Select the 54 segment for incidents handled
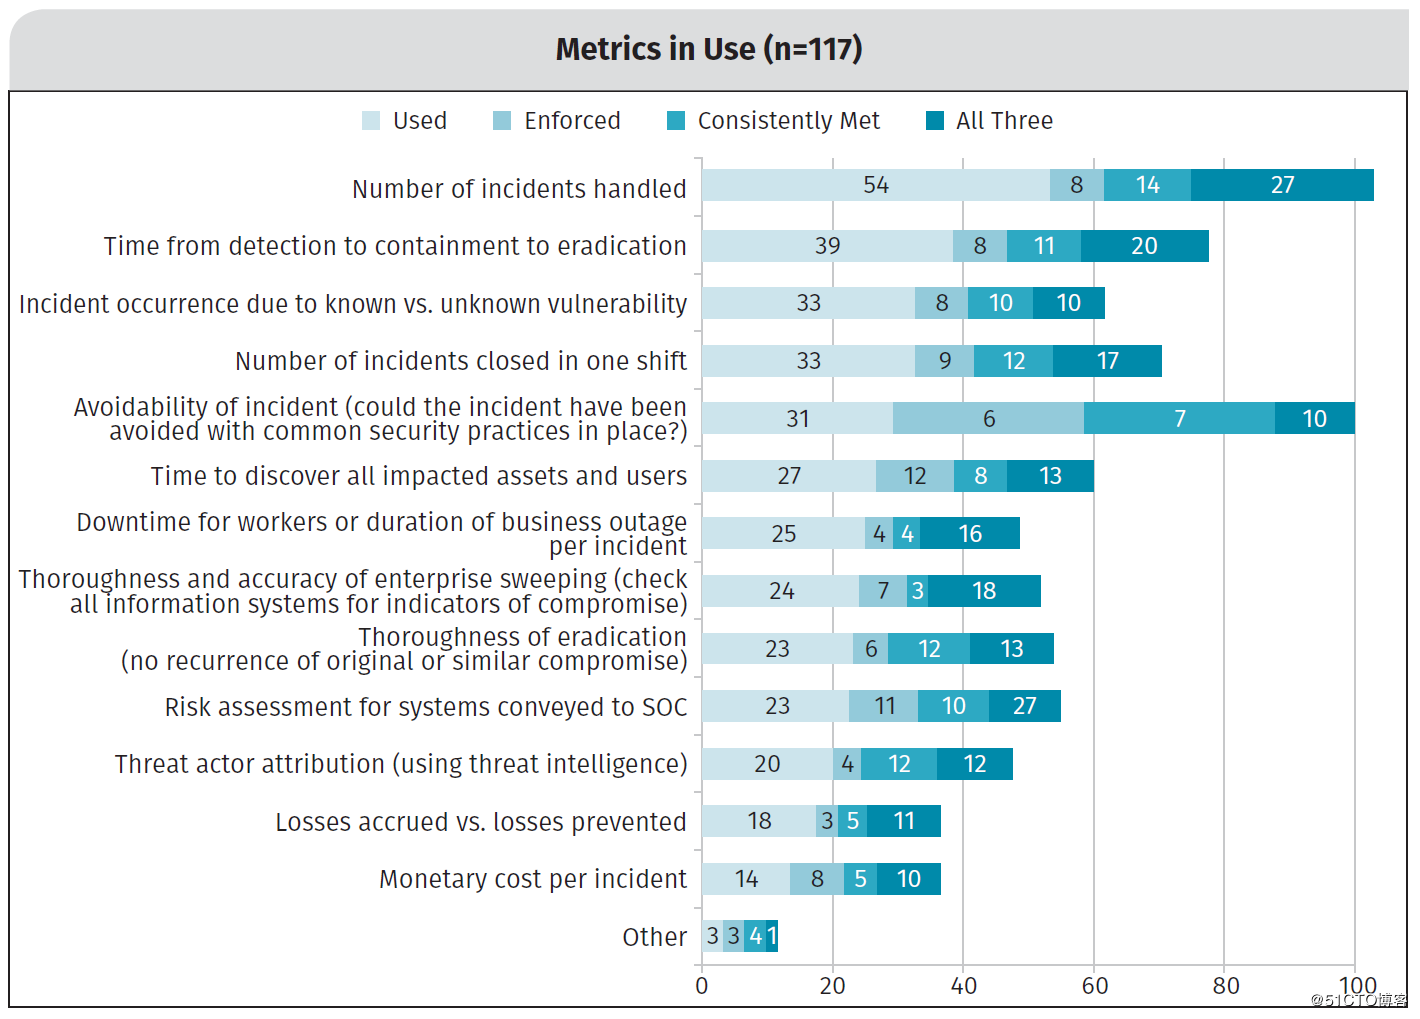Screen dimensions: 1420x1019 tap(875, 185)
